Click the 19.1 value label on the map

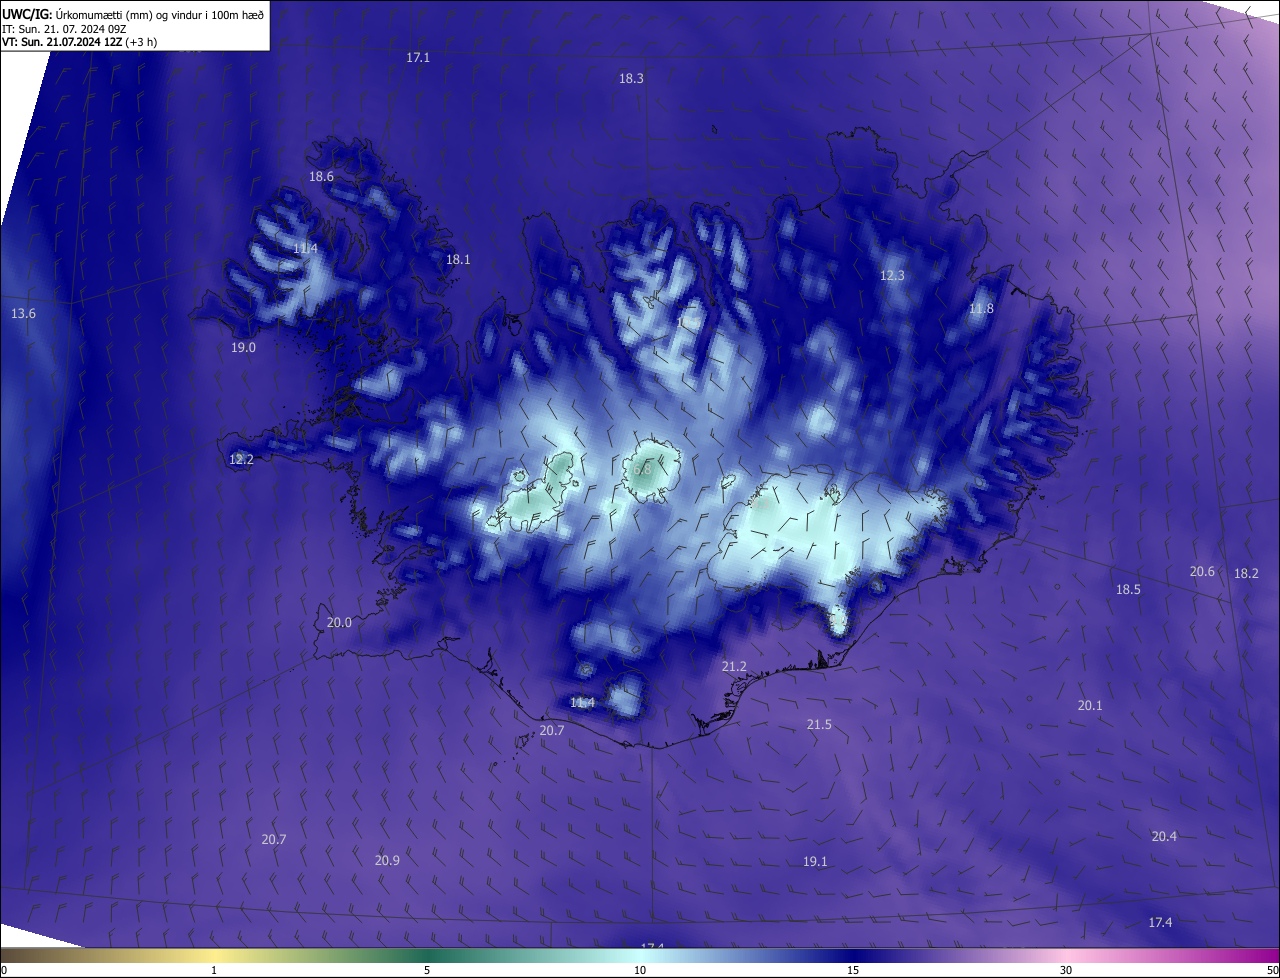[815, 862]
